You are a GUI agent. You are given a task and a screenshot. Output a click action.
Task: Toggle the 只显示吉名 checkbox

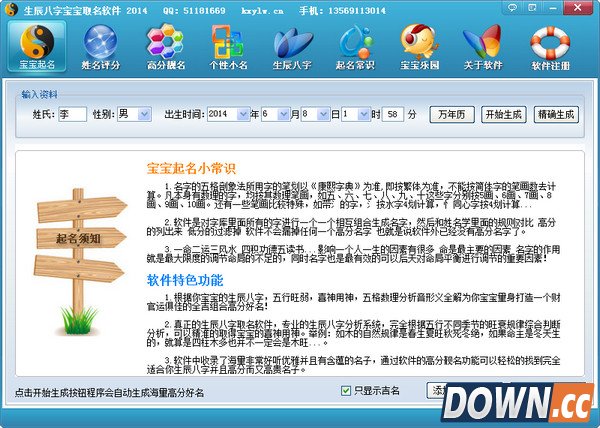[347, 390]
